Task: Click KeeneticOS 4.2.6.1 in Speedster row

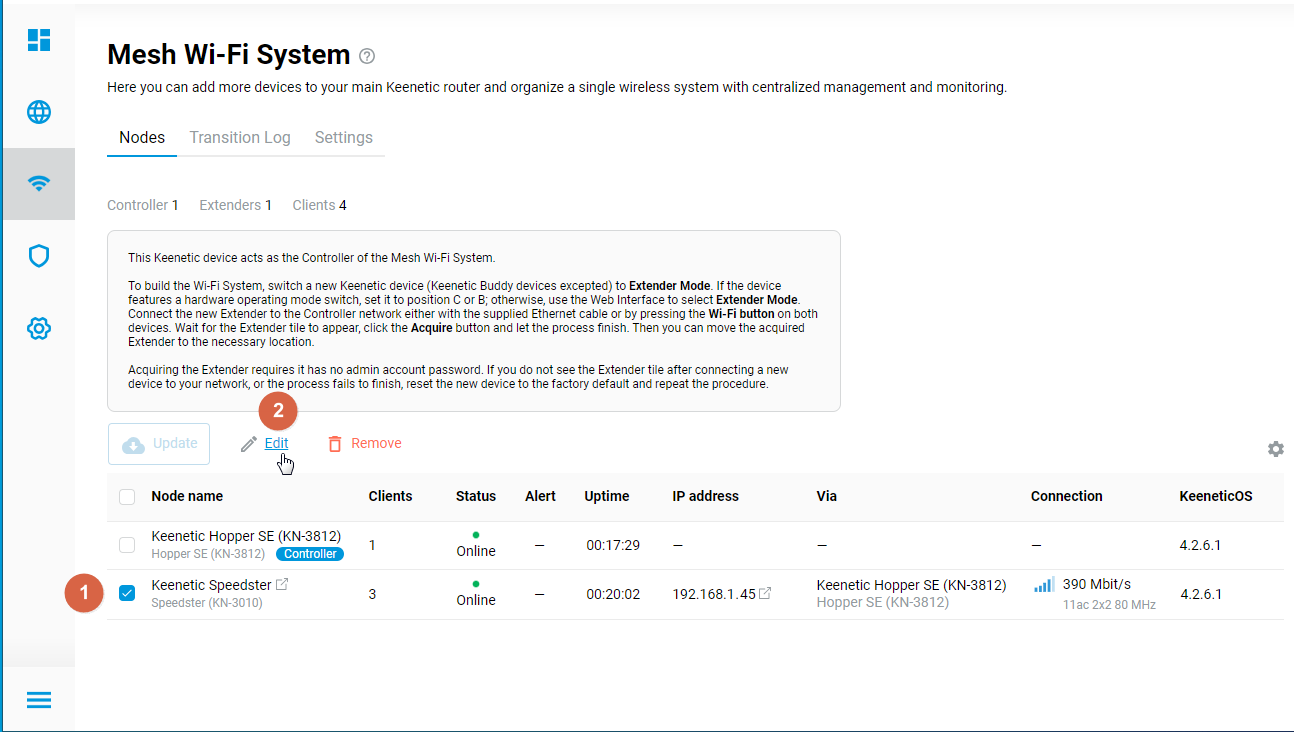Action: tap(1201, 594)
